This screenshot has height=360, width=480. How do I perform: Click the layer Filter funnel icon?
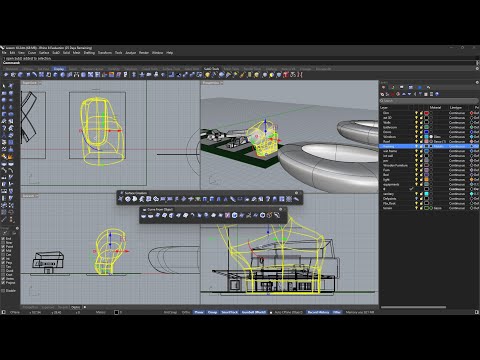(420, 94)
